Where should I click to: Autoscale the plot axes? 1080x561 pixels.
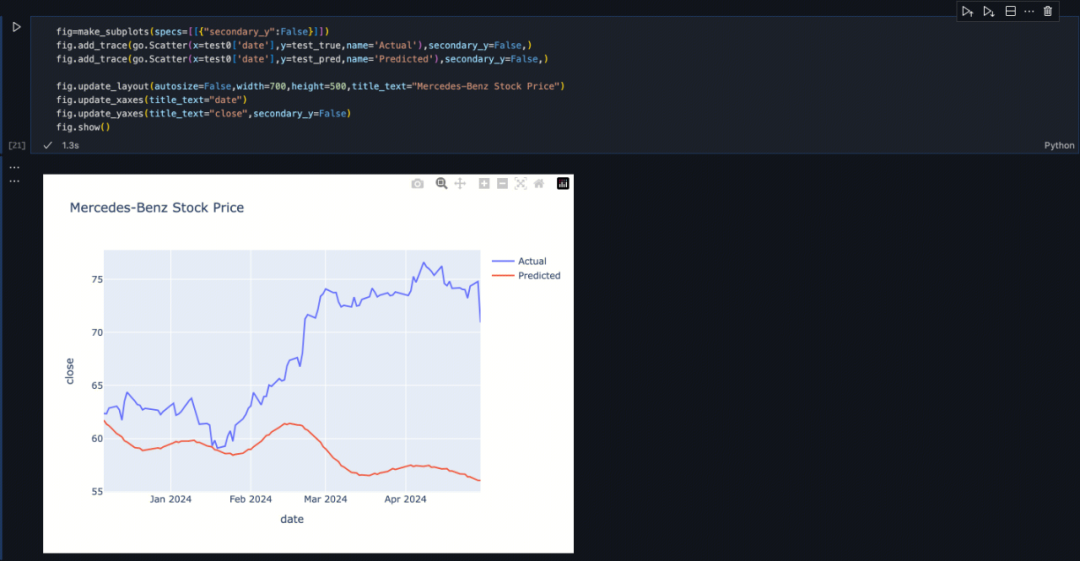click(x=520, y=184)
